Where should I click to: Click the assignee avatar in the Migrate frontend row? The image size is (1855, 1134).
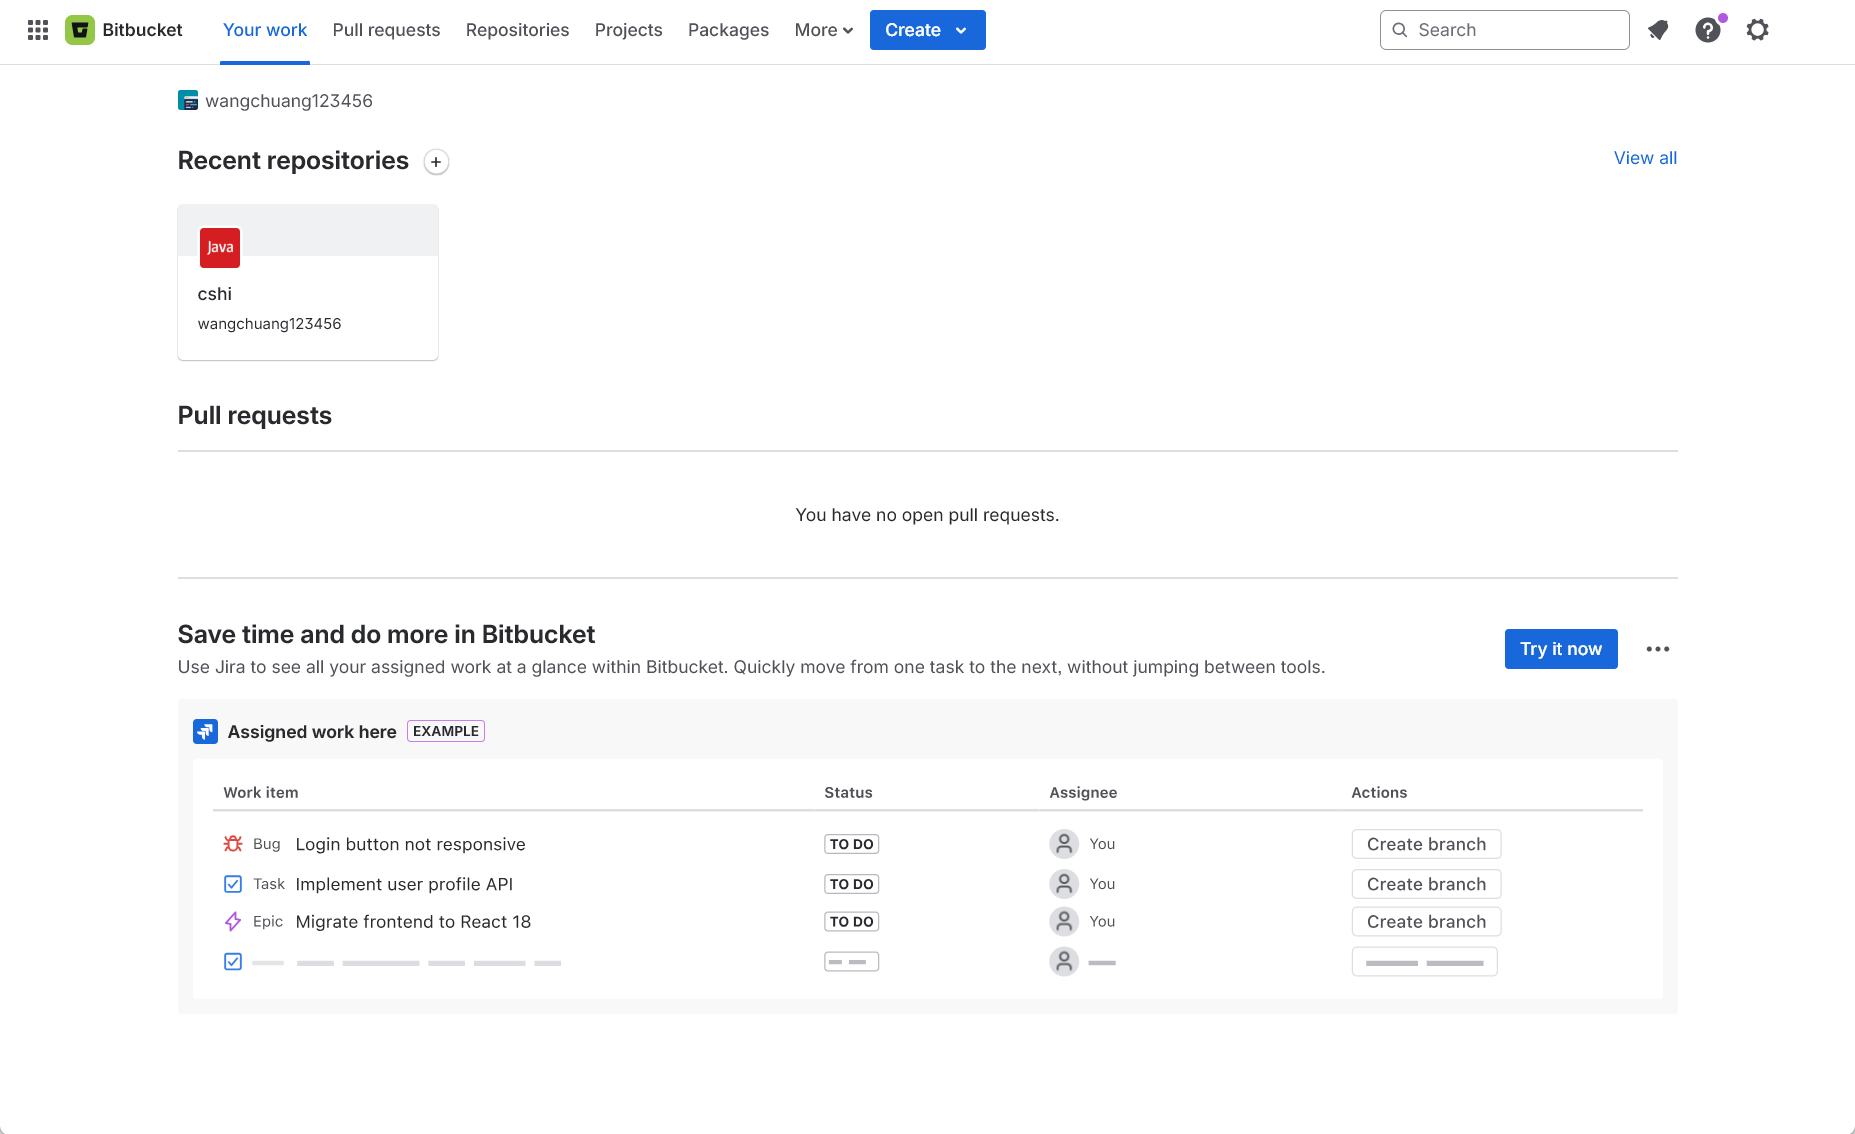click(1064, 921)
